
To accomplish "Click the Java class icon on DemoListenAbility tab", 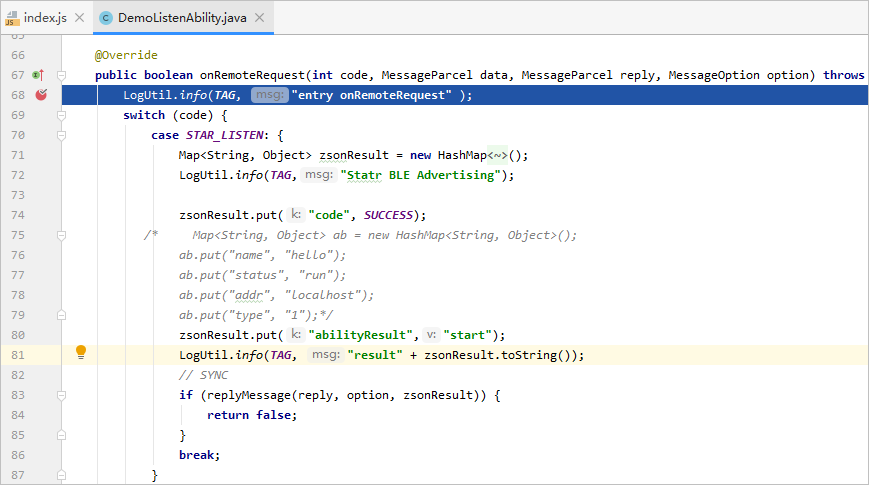I will click(105, 18).
